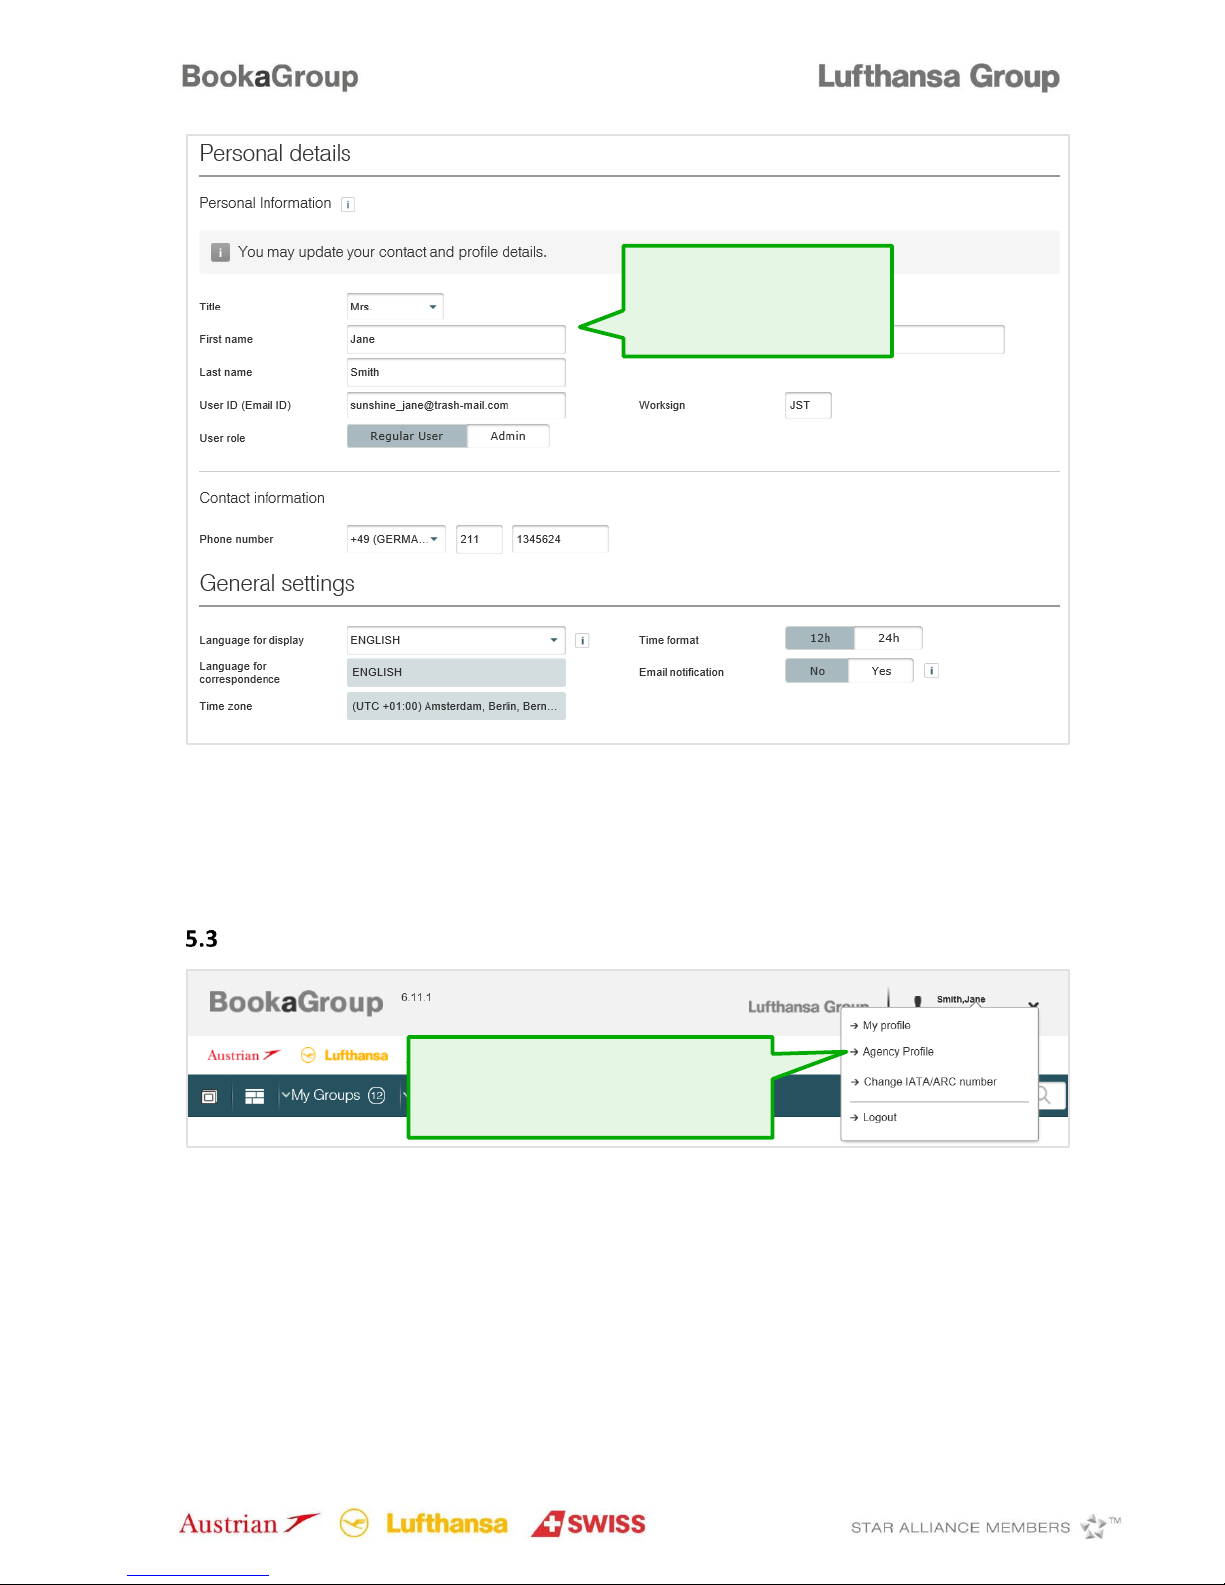Screen dimensions: 1225x1585
Task: Click the Smith,Jane user name
Action: (x=961, y=999)
